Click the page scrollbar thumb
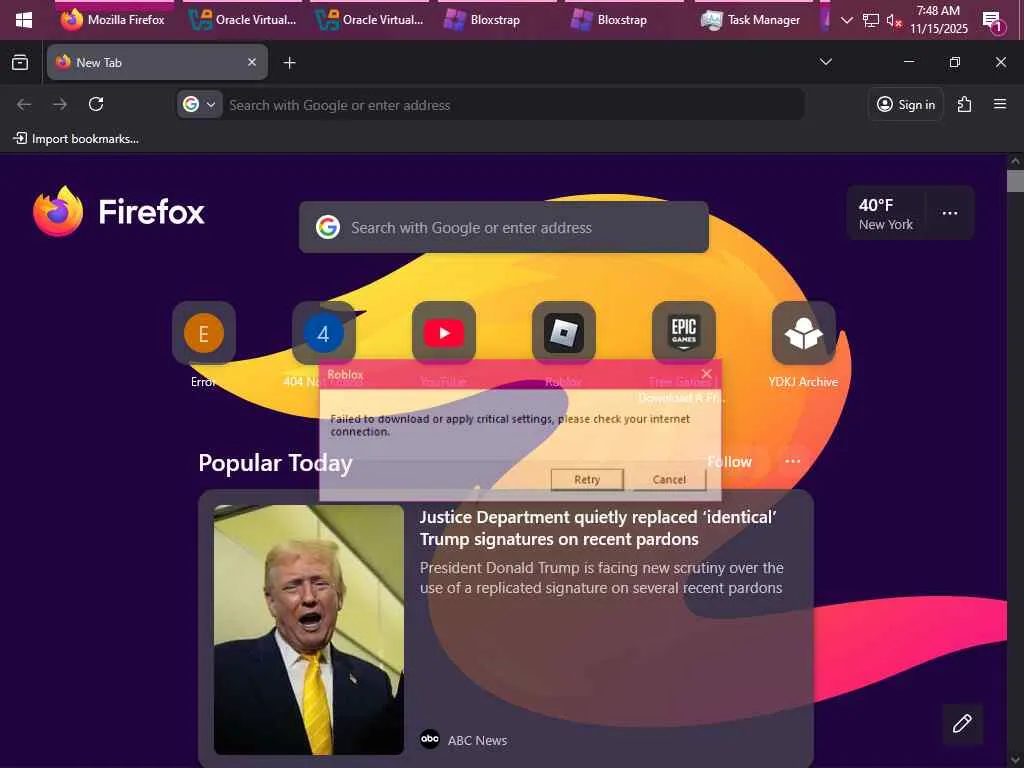The image size is (1024, 768). pos(1015,180)
